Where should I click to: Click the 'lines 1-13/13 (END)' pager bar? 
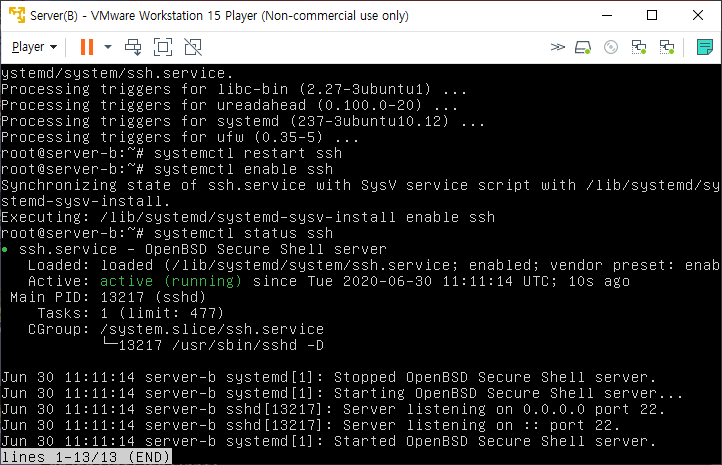click(x=86, y=457)
